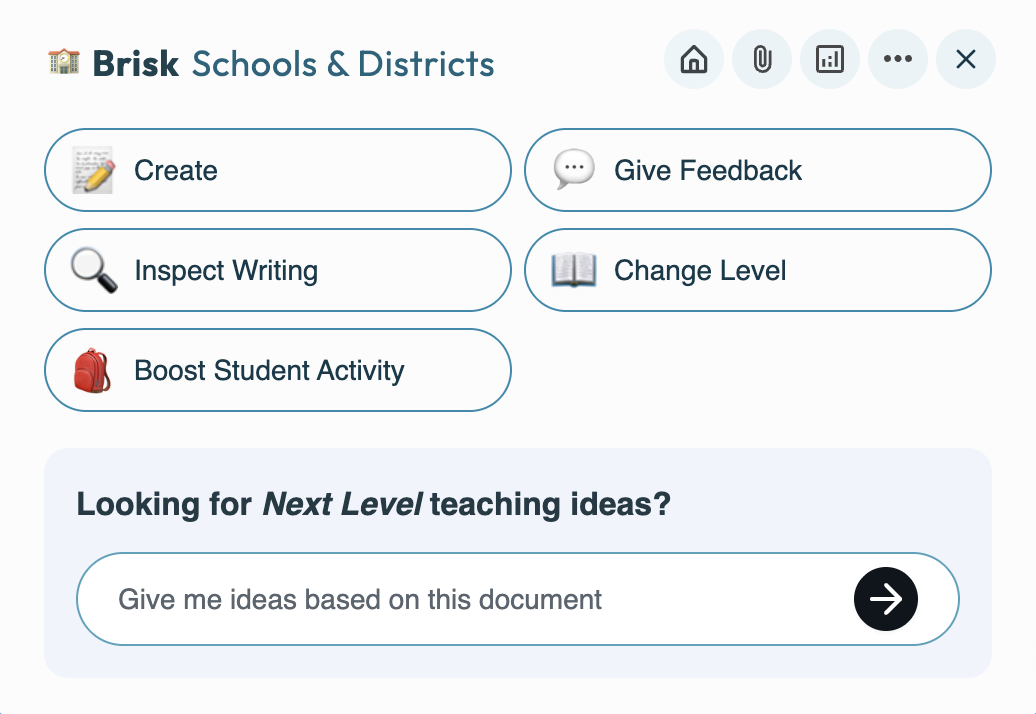Click the Schools & Districts label
The width and height of the screenshot is (1036, 714).
[343, 64]
